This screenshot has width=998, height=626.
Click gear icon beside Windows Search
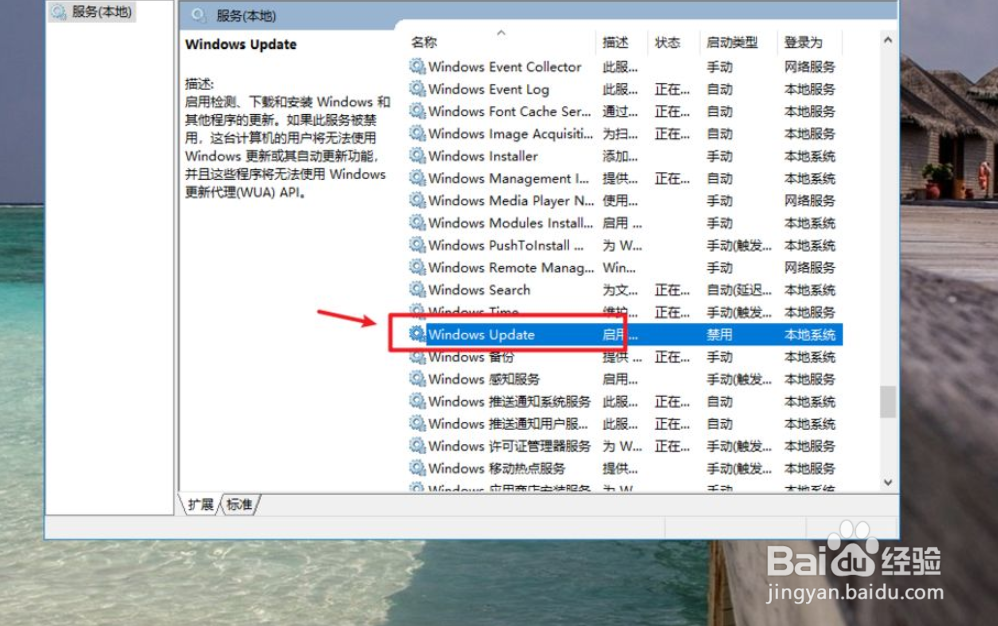(x=417, y=289)
